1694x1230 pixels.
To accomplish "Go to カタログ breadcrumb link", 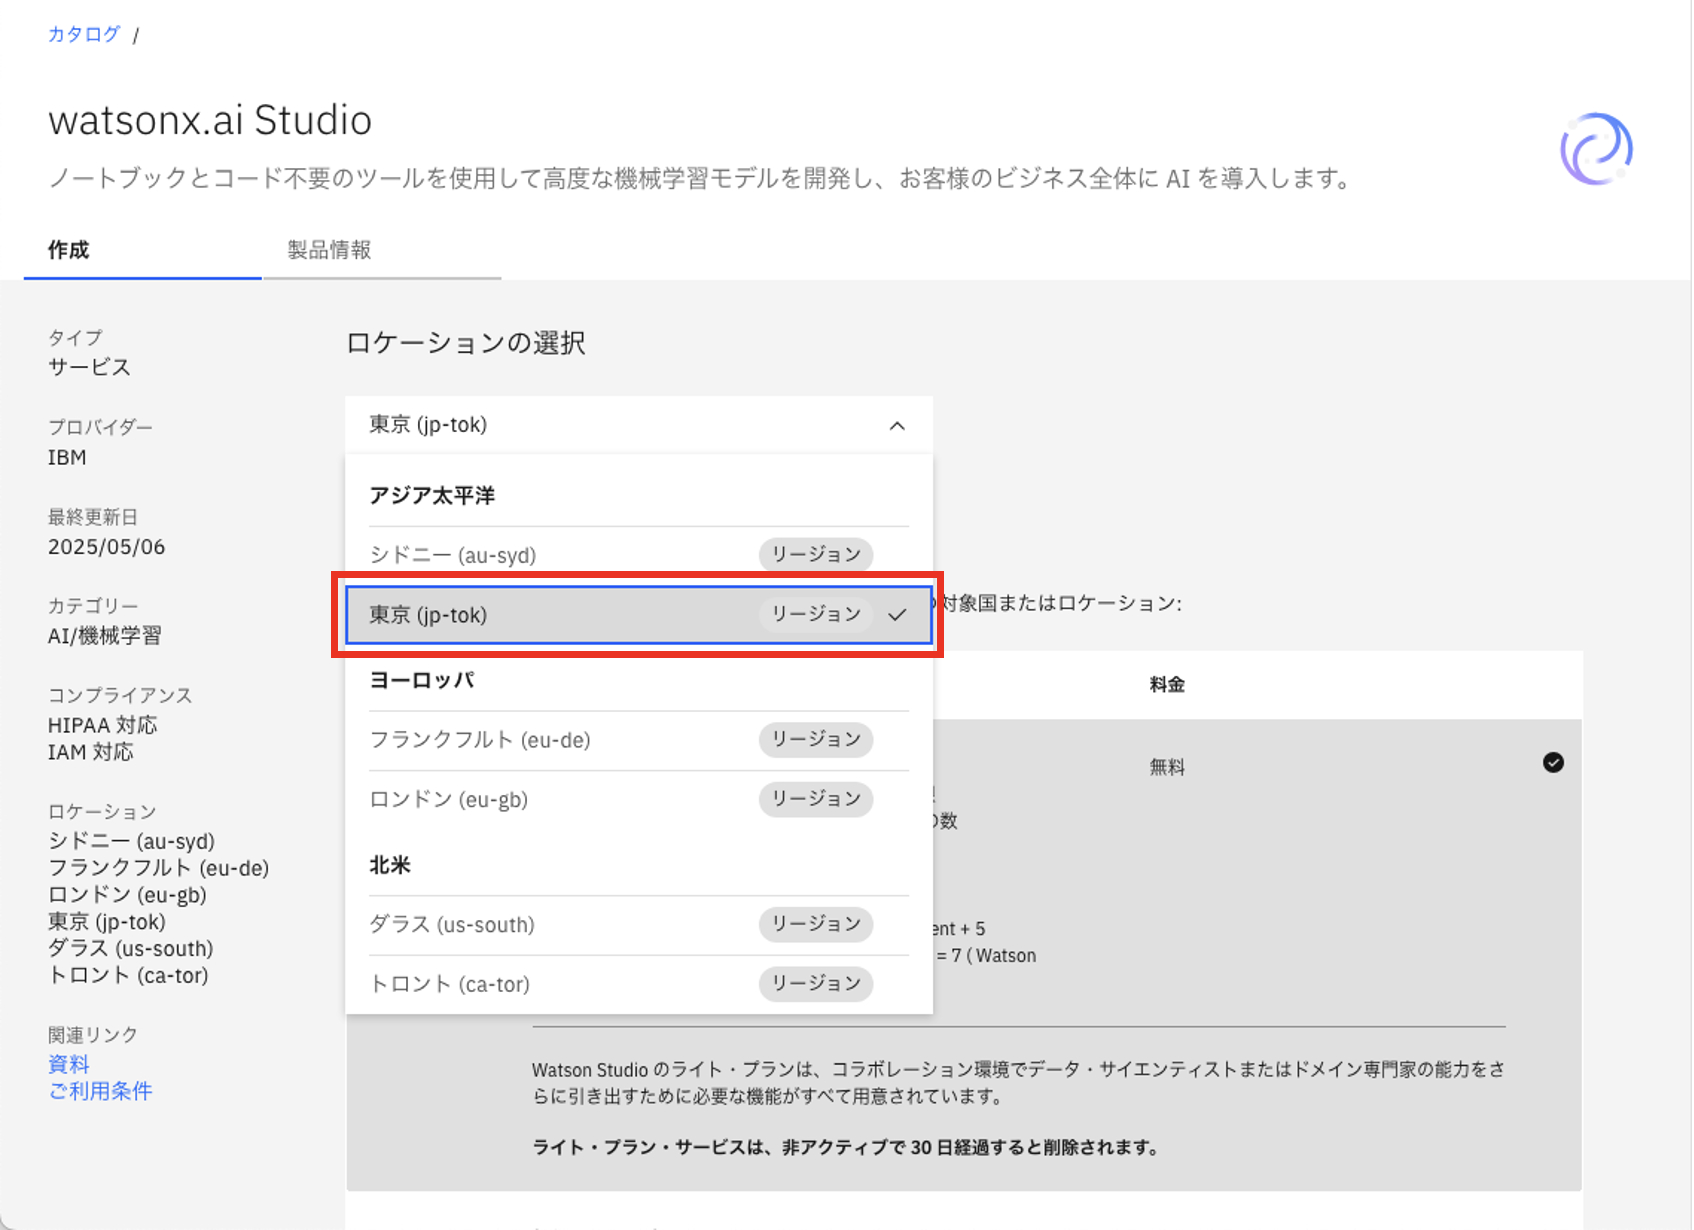I will [x=84, y=34].
